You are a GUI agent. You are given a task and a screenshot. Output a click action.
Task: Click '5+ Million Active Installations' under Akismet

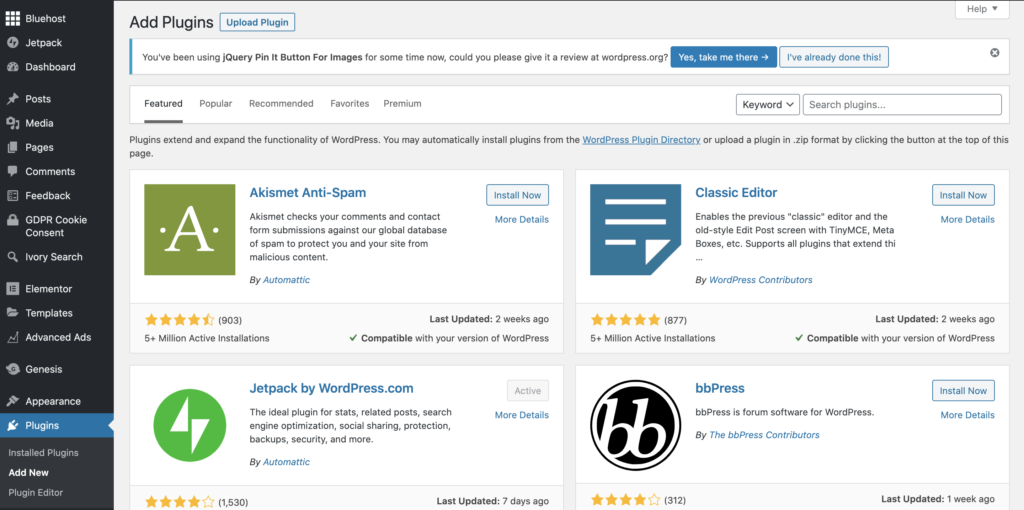(x=207, y=338)
